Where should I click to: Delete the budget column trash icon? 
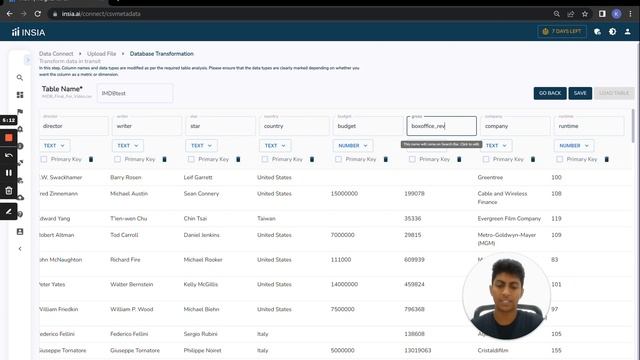(x=385, y=159)
